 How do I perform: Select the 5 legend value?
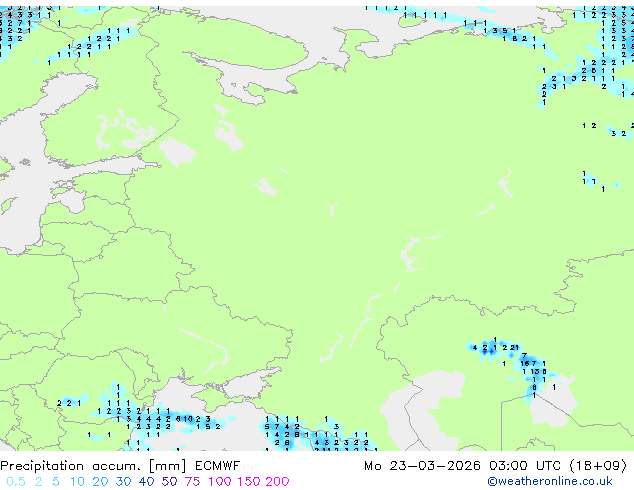coord(56,482)
